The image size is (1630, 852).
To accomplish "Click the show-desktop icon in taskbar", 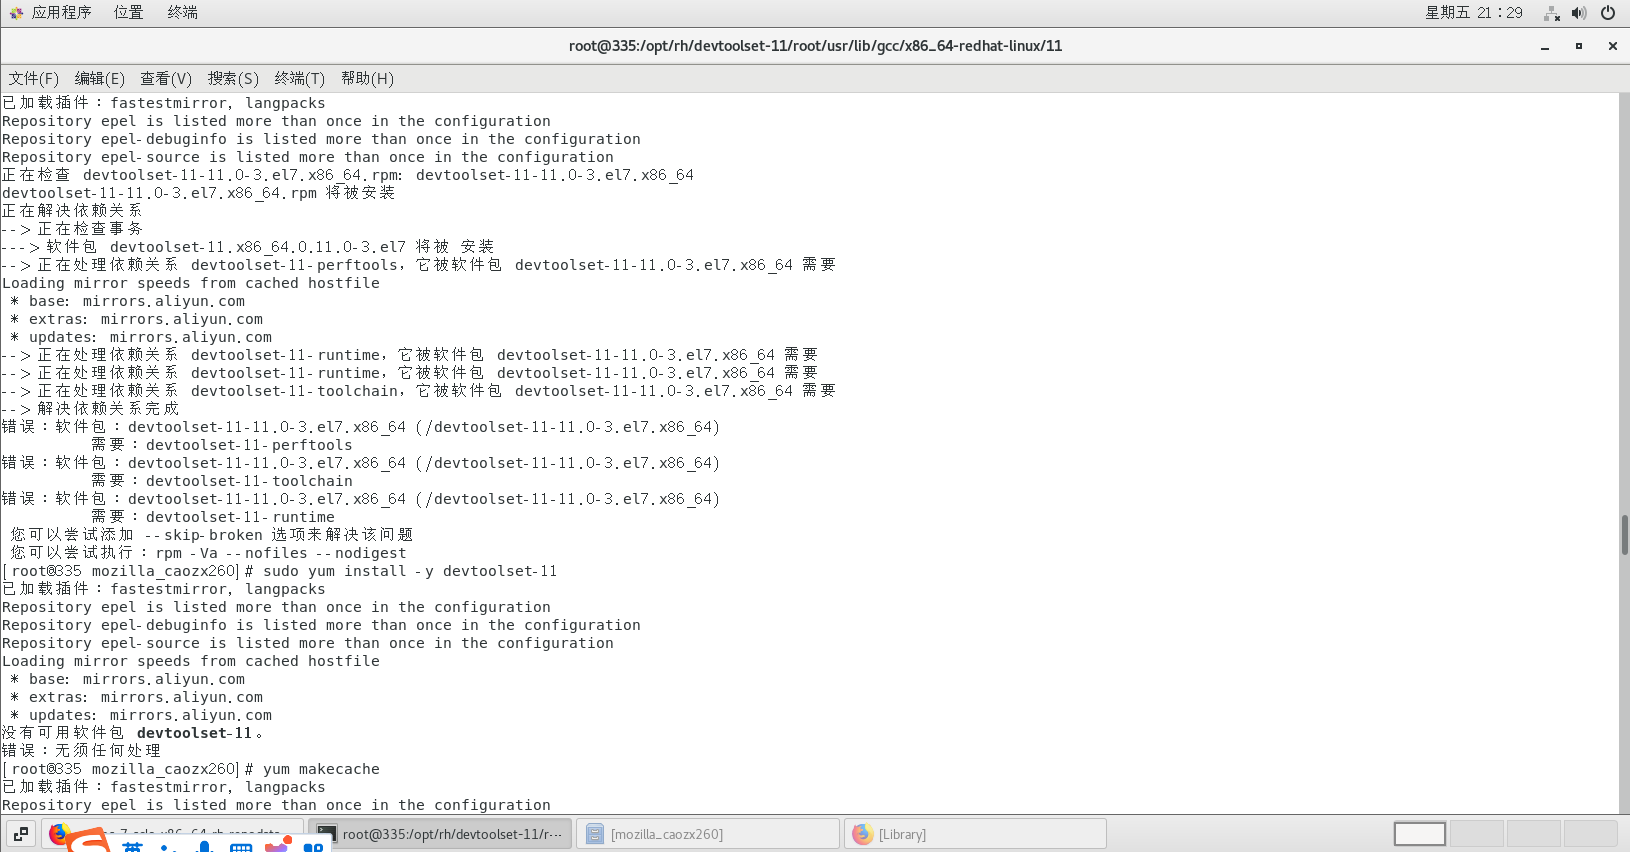I will pos(20,833).
